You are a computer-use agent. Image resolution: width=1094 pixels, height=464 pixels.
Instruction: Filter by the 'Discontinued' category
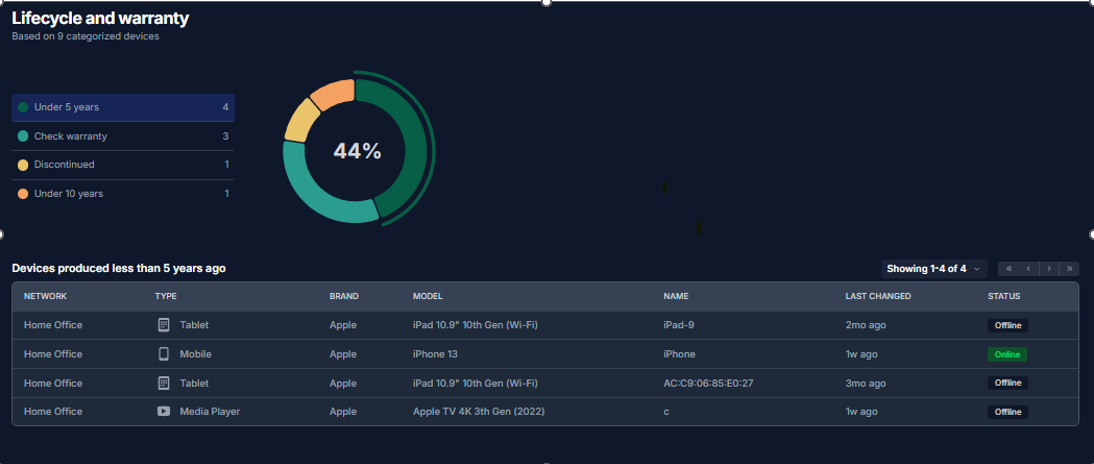coord(123,164)
